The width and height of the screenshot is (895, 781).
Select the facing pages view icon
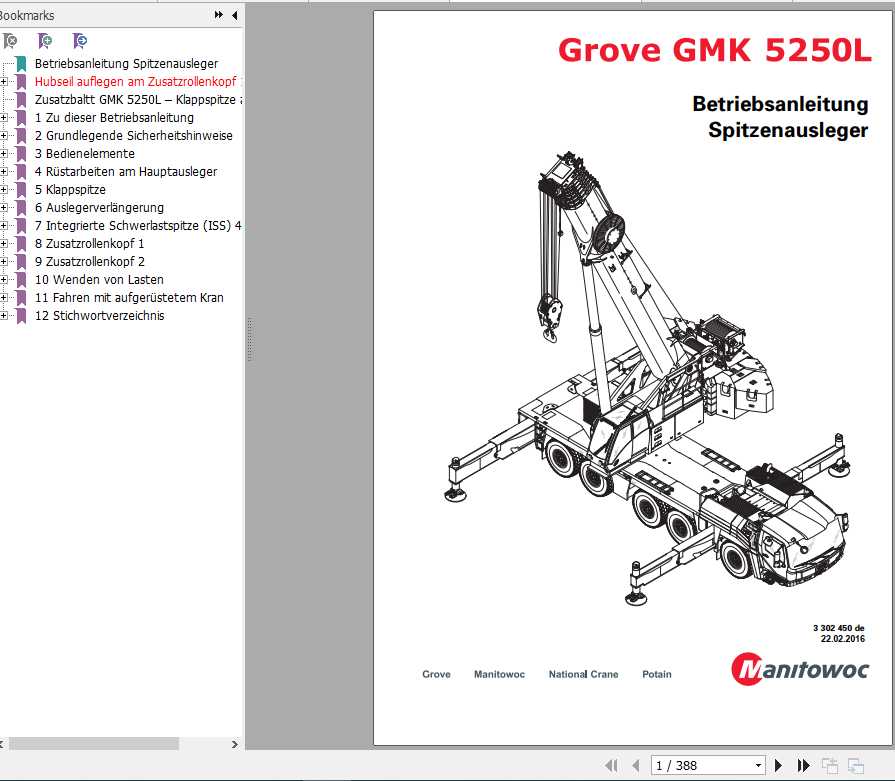click(858, 766)
